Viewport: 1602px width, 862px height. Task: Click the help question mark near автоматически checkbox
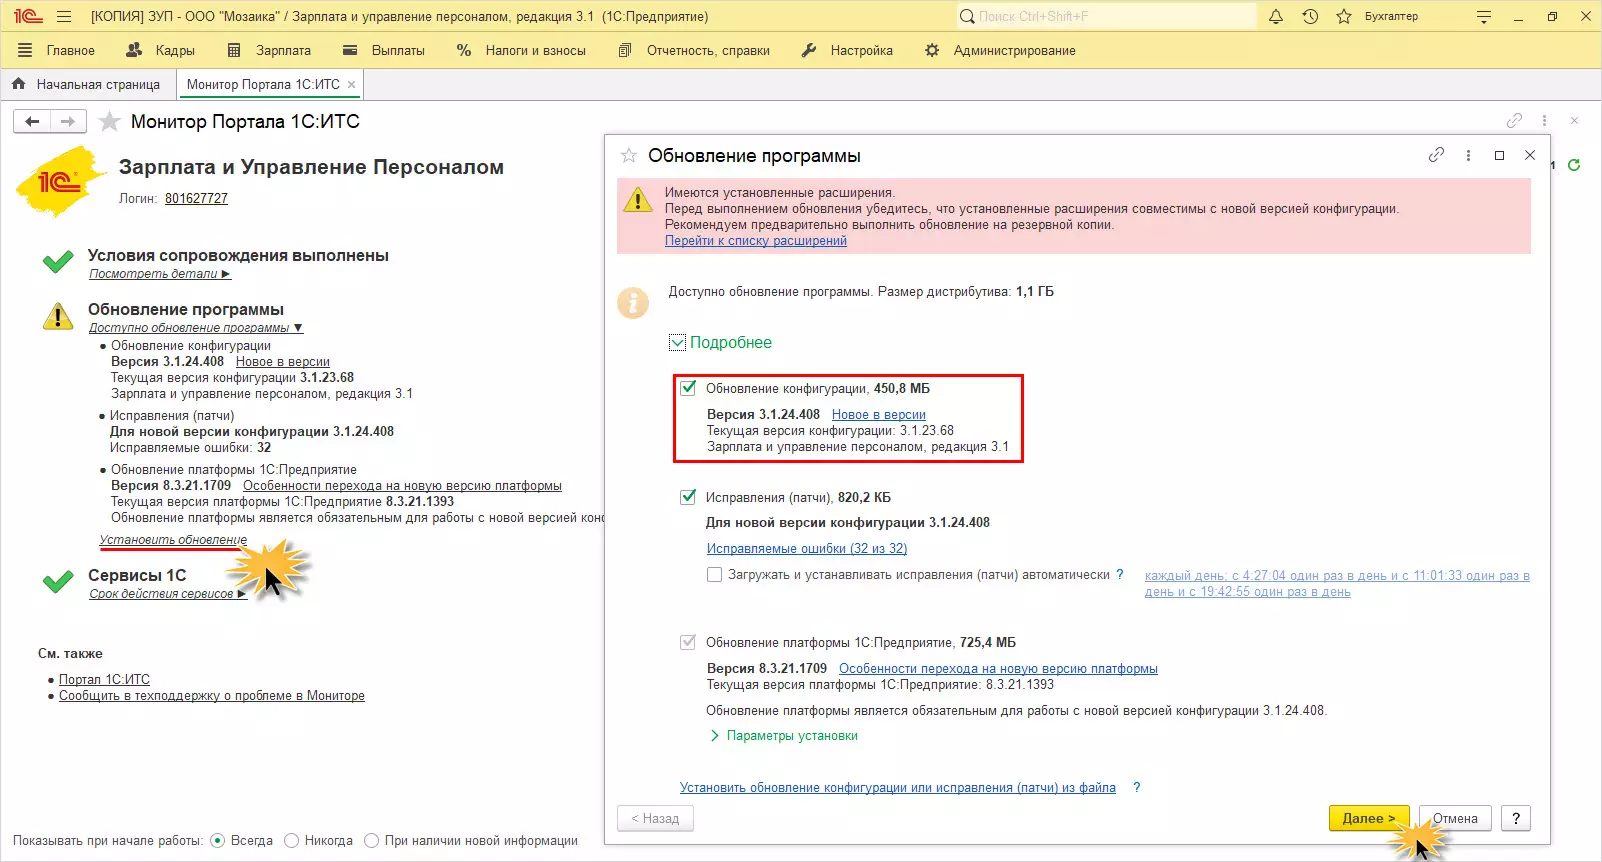click(1120, 575)
